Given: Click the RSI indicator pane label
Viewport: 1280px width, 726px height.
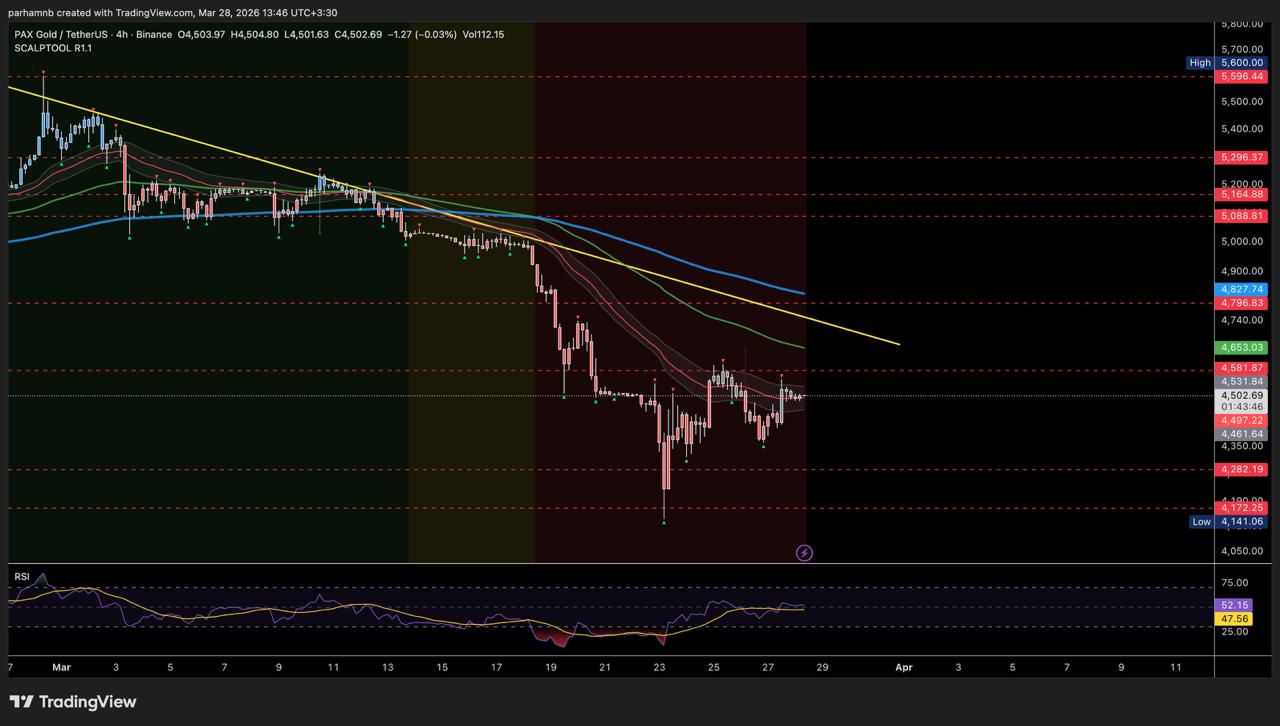Looking at the screenshot, I should [21, 577].
